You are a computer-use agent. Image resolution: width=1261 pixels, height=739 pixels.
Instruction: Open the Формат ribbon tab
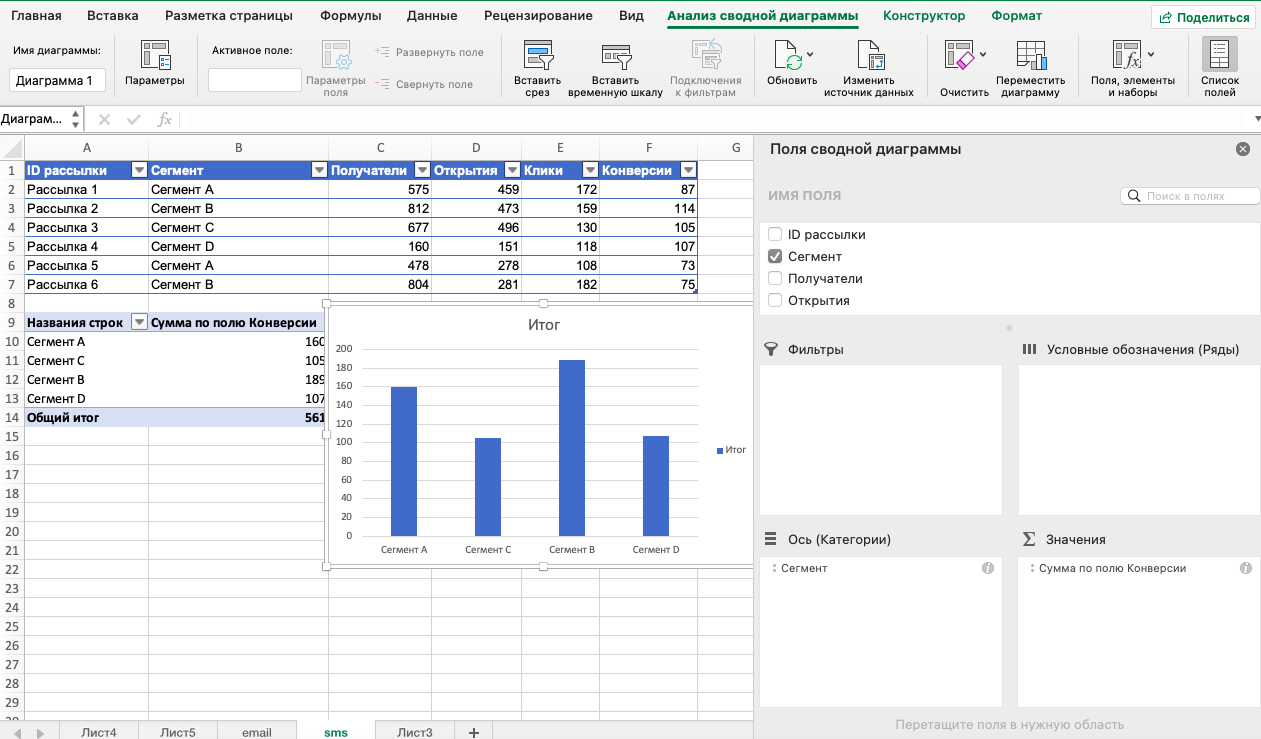click(1016, 16)
